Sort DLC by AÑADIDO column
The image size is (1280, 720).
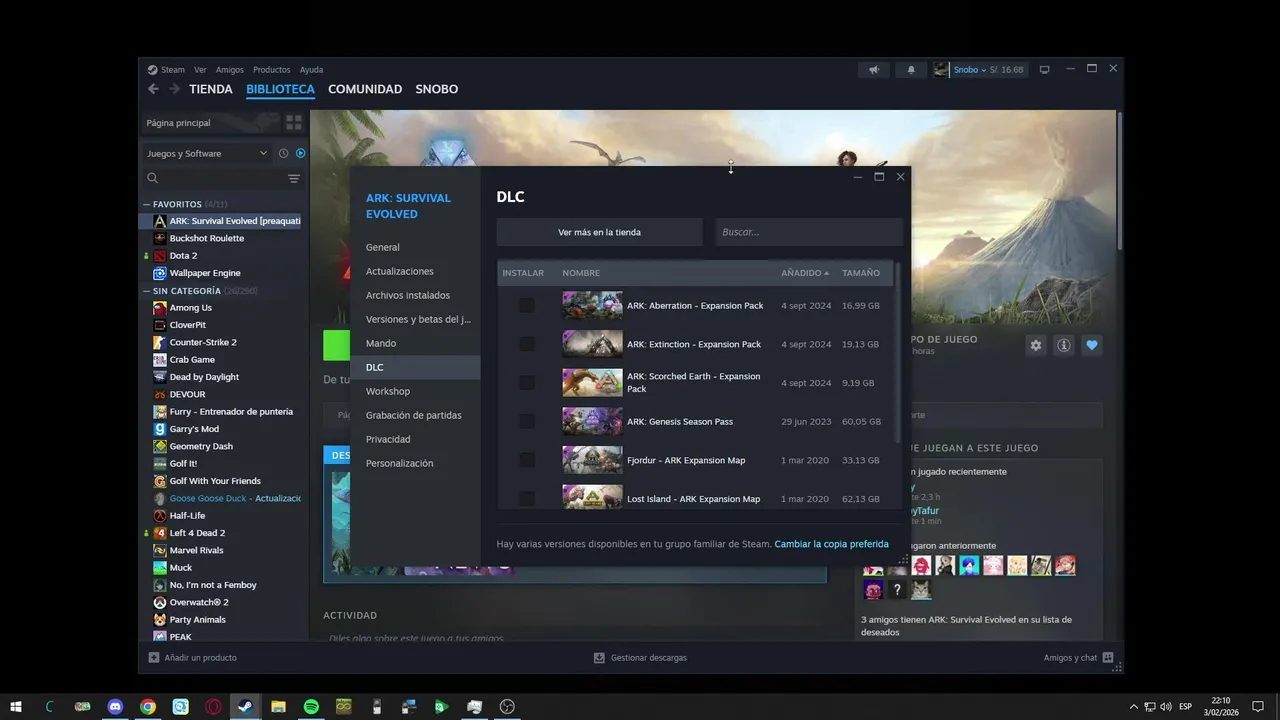click(x=805, y=273)
